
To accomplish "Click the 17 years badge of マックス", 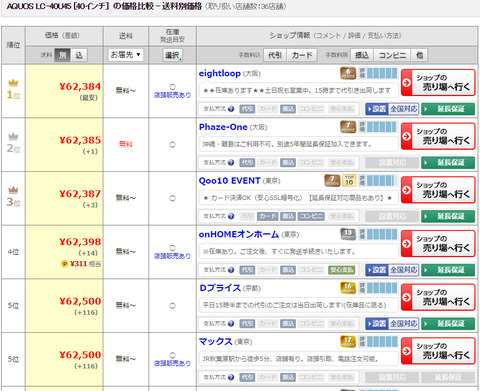I will (x=348, y=342).
